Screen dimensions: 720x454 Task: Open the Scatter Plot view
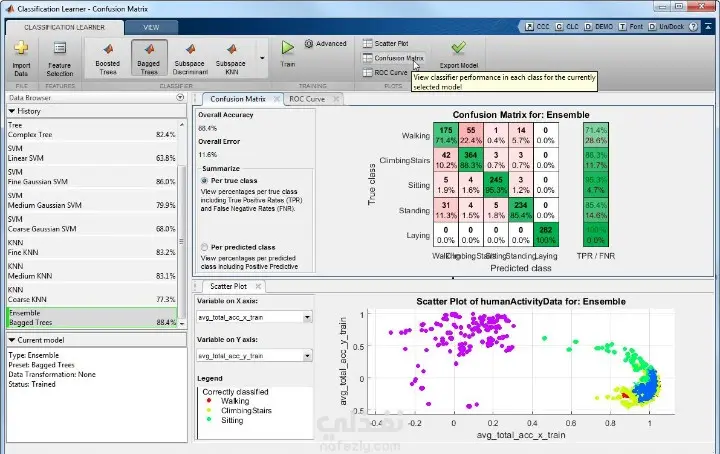point(386,43)
